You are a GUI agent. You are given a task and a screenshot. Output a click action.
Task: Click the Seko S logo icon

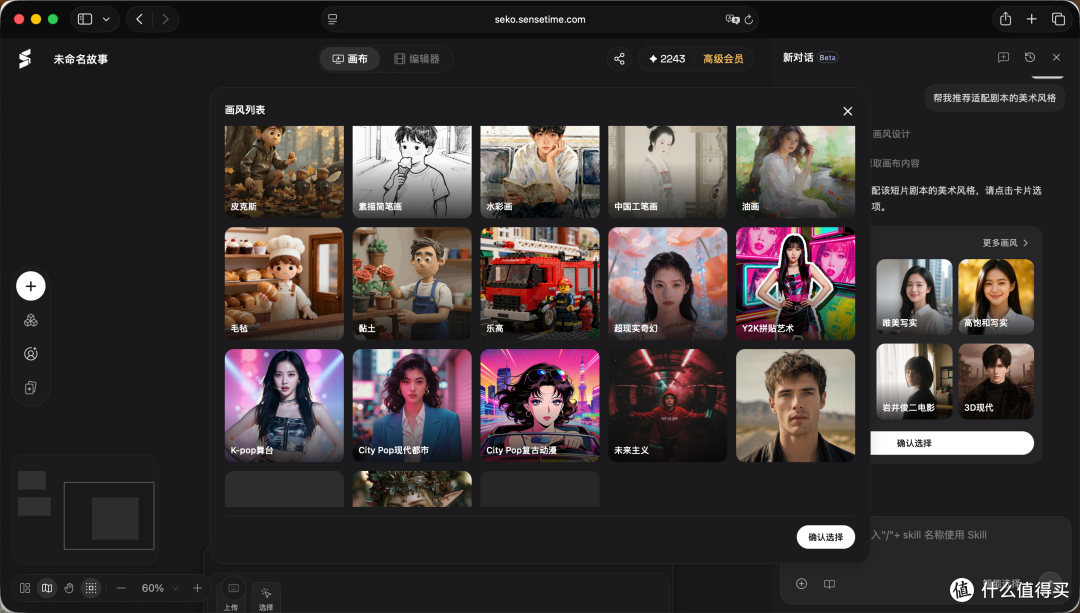coord(25,59)
